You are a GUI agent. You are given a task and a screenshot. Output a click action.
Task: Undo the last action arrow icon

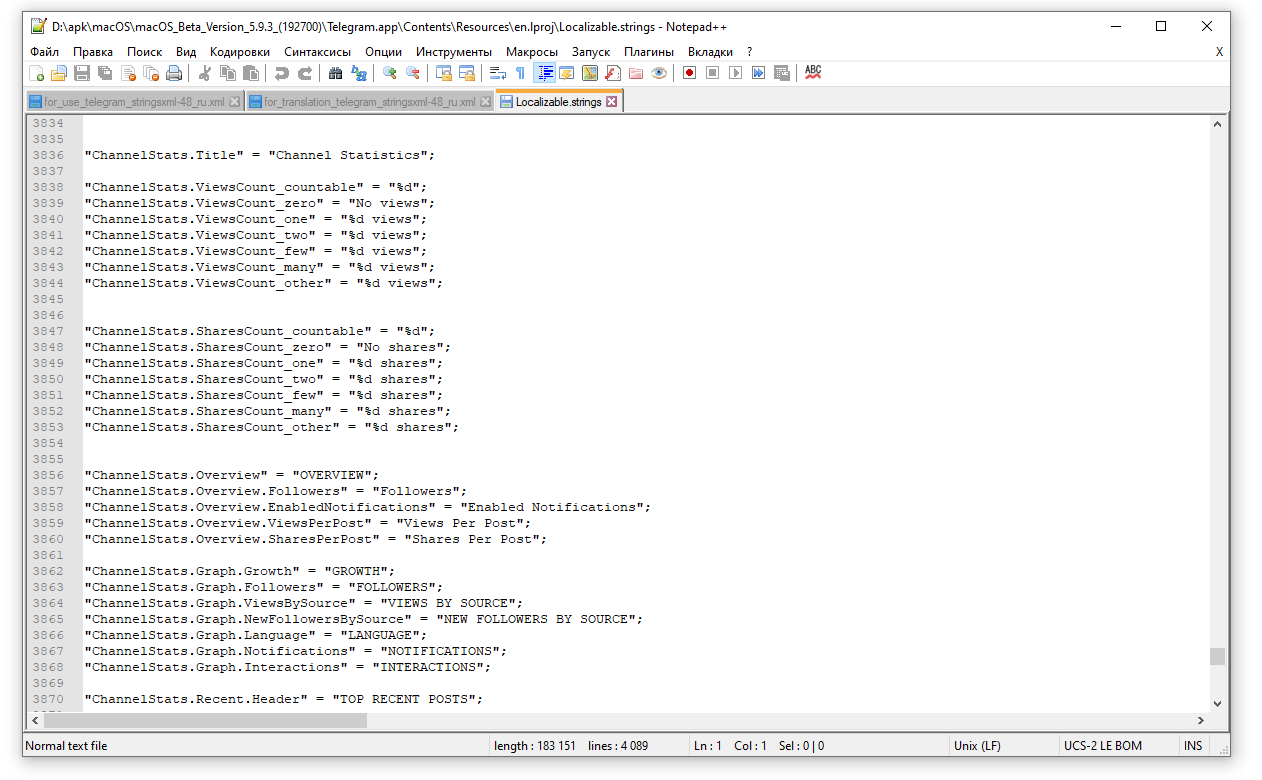[282, 73]
